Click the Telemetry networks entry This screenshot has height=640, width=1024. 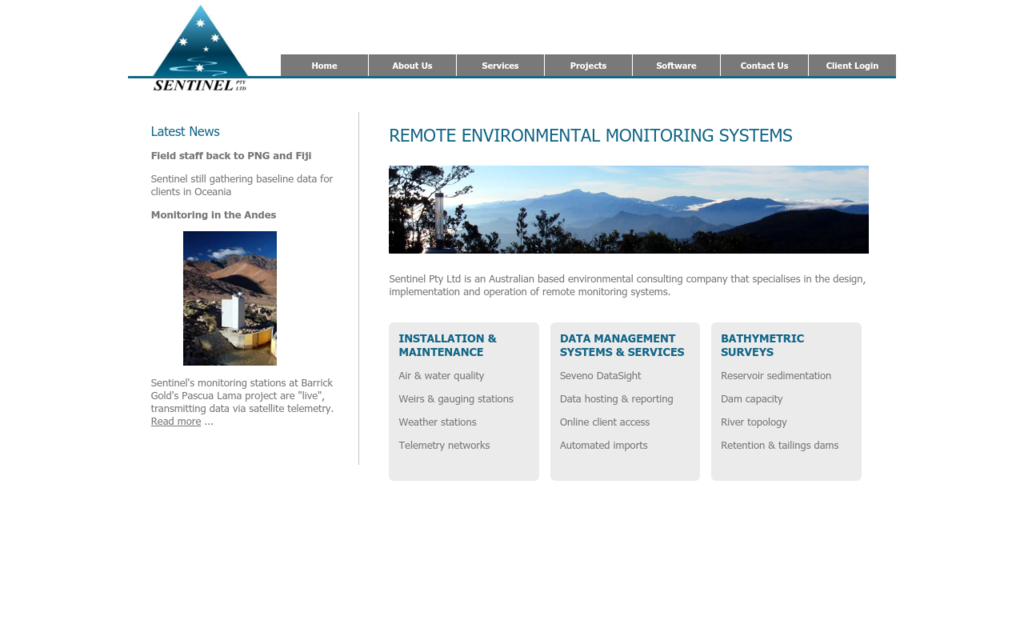click(444, 446)
